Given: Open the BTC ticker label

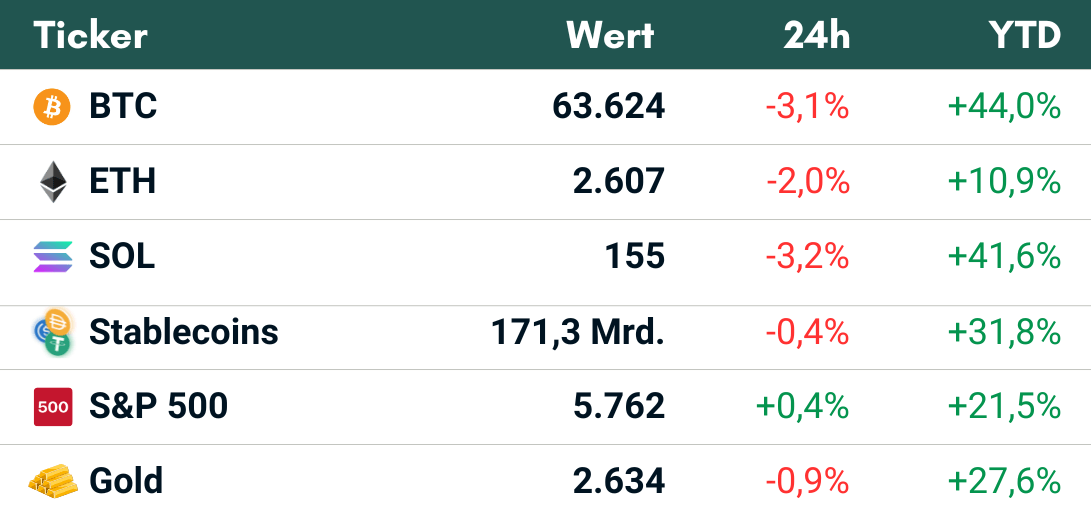Looking at the screenshot, I should [x=123, y=107].
